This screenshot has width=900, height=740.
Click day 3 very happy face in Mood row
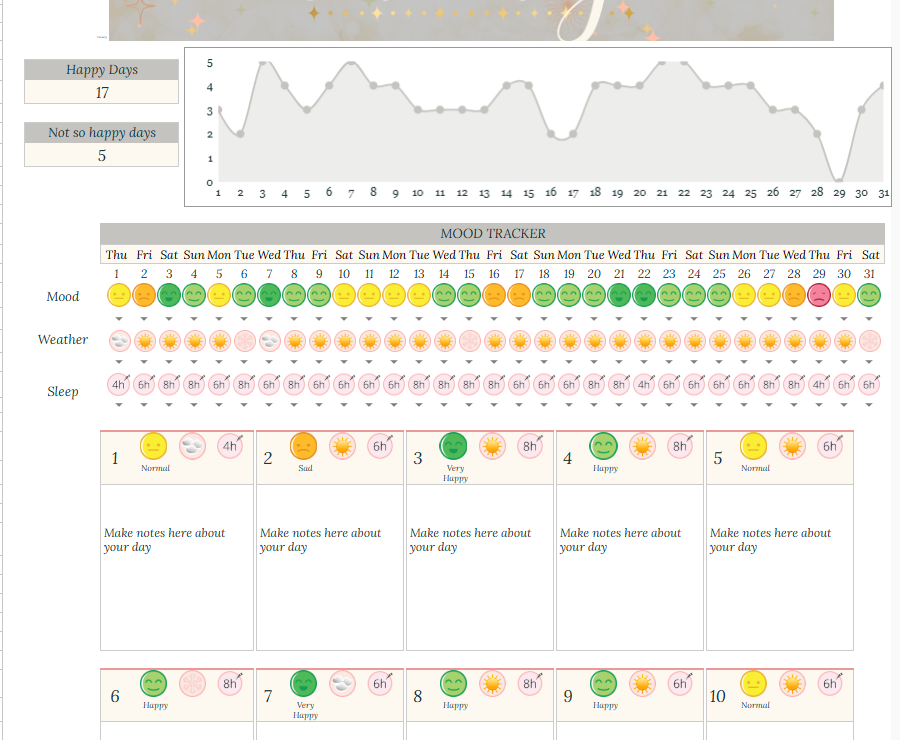[169, 296]
